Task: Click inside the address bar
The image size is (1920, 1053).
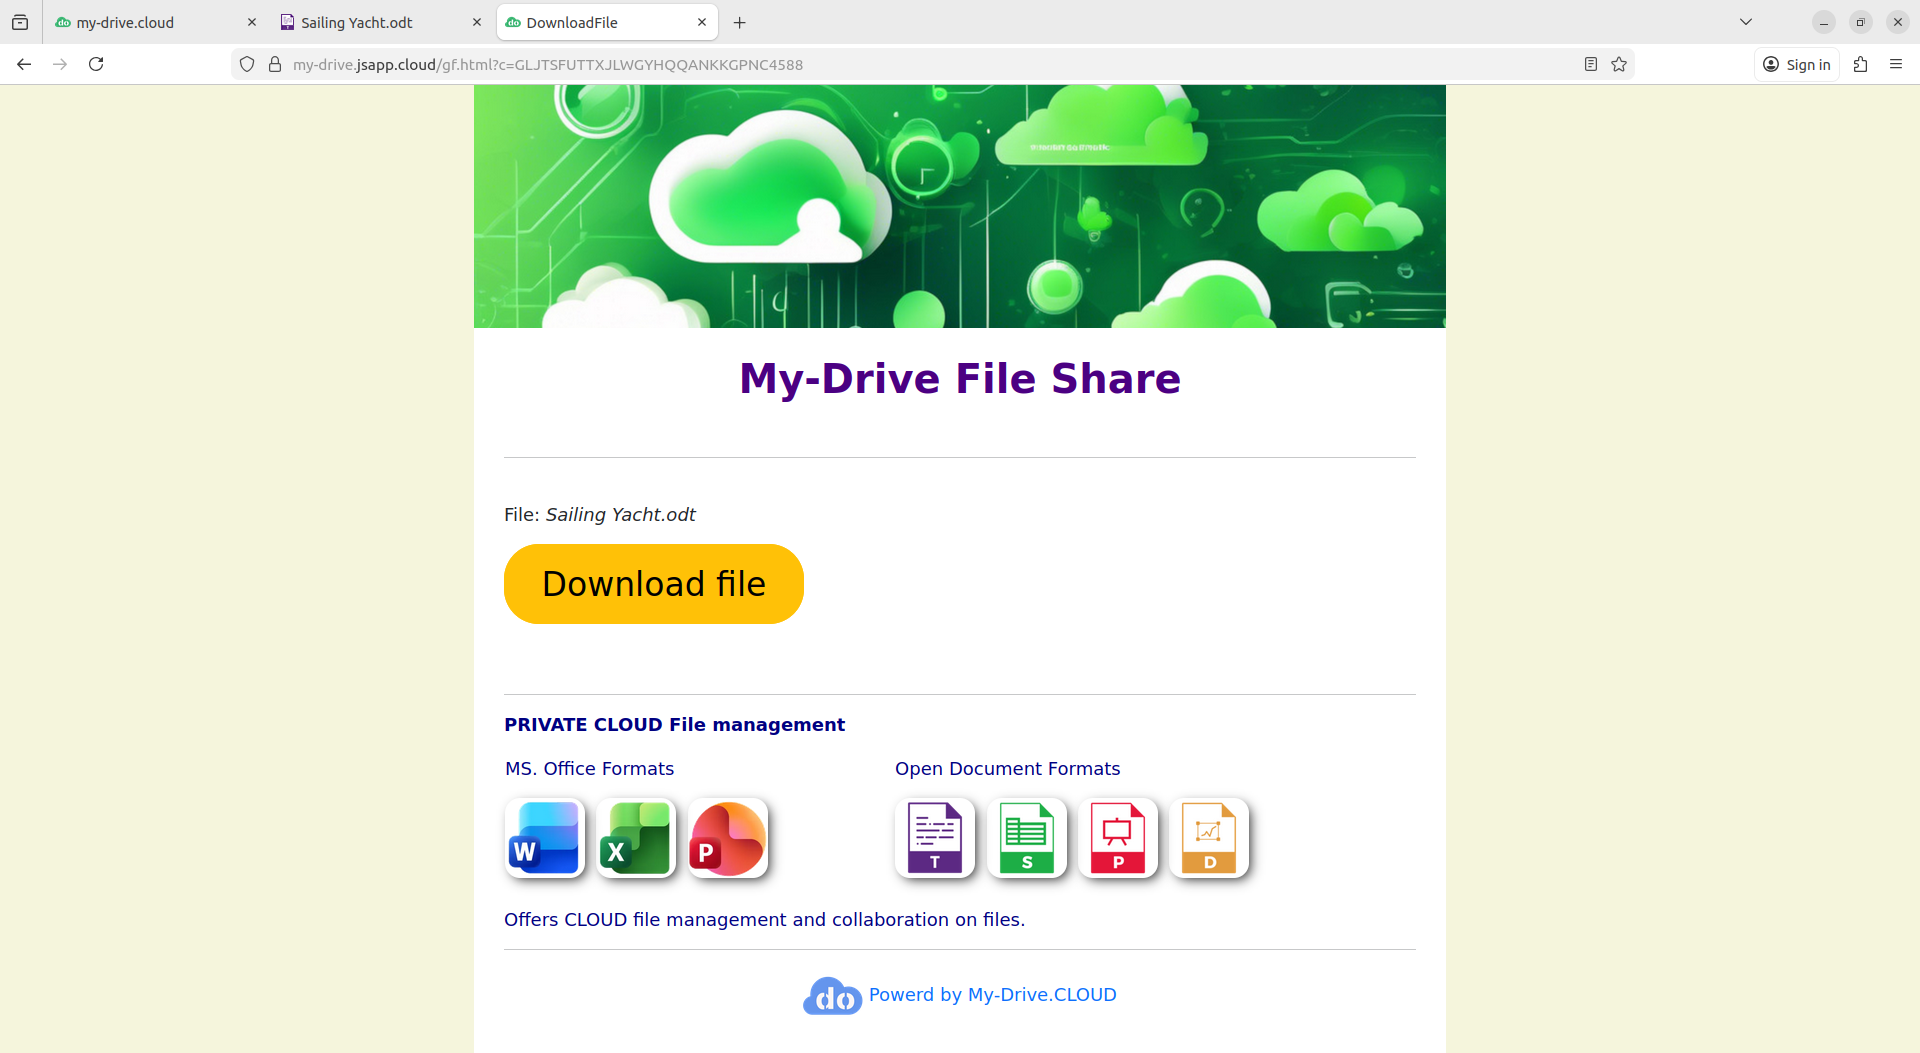Action: click(900, 64)
